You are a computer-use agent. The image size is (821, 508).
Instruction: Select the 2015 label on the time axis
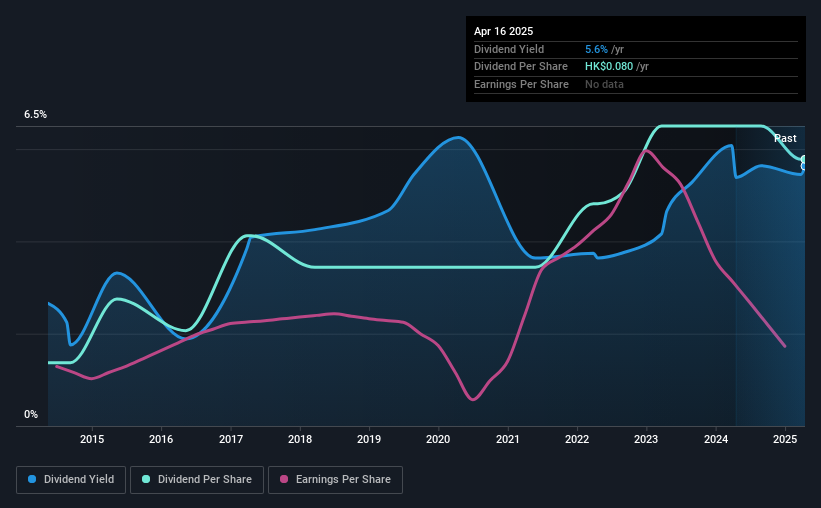(x=92, y=439)
